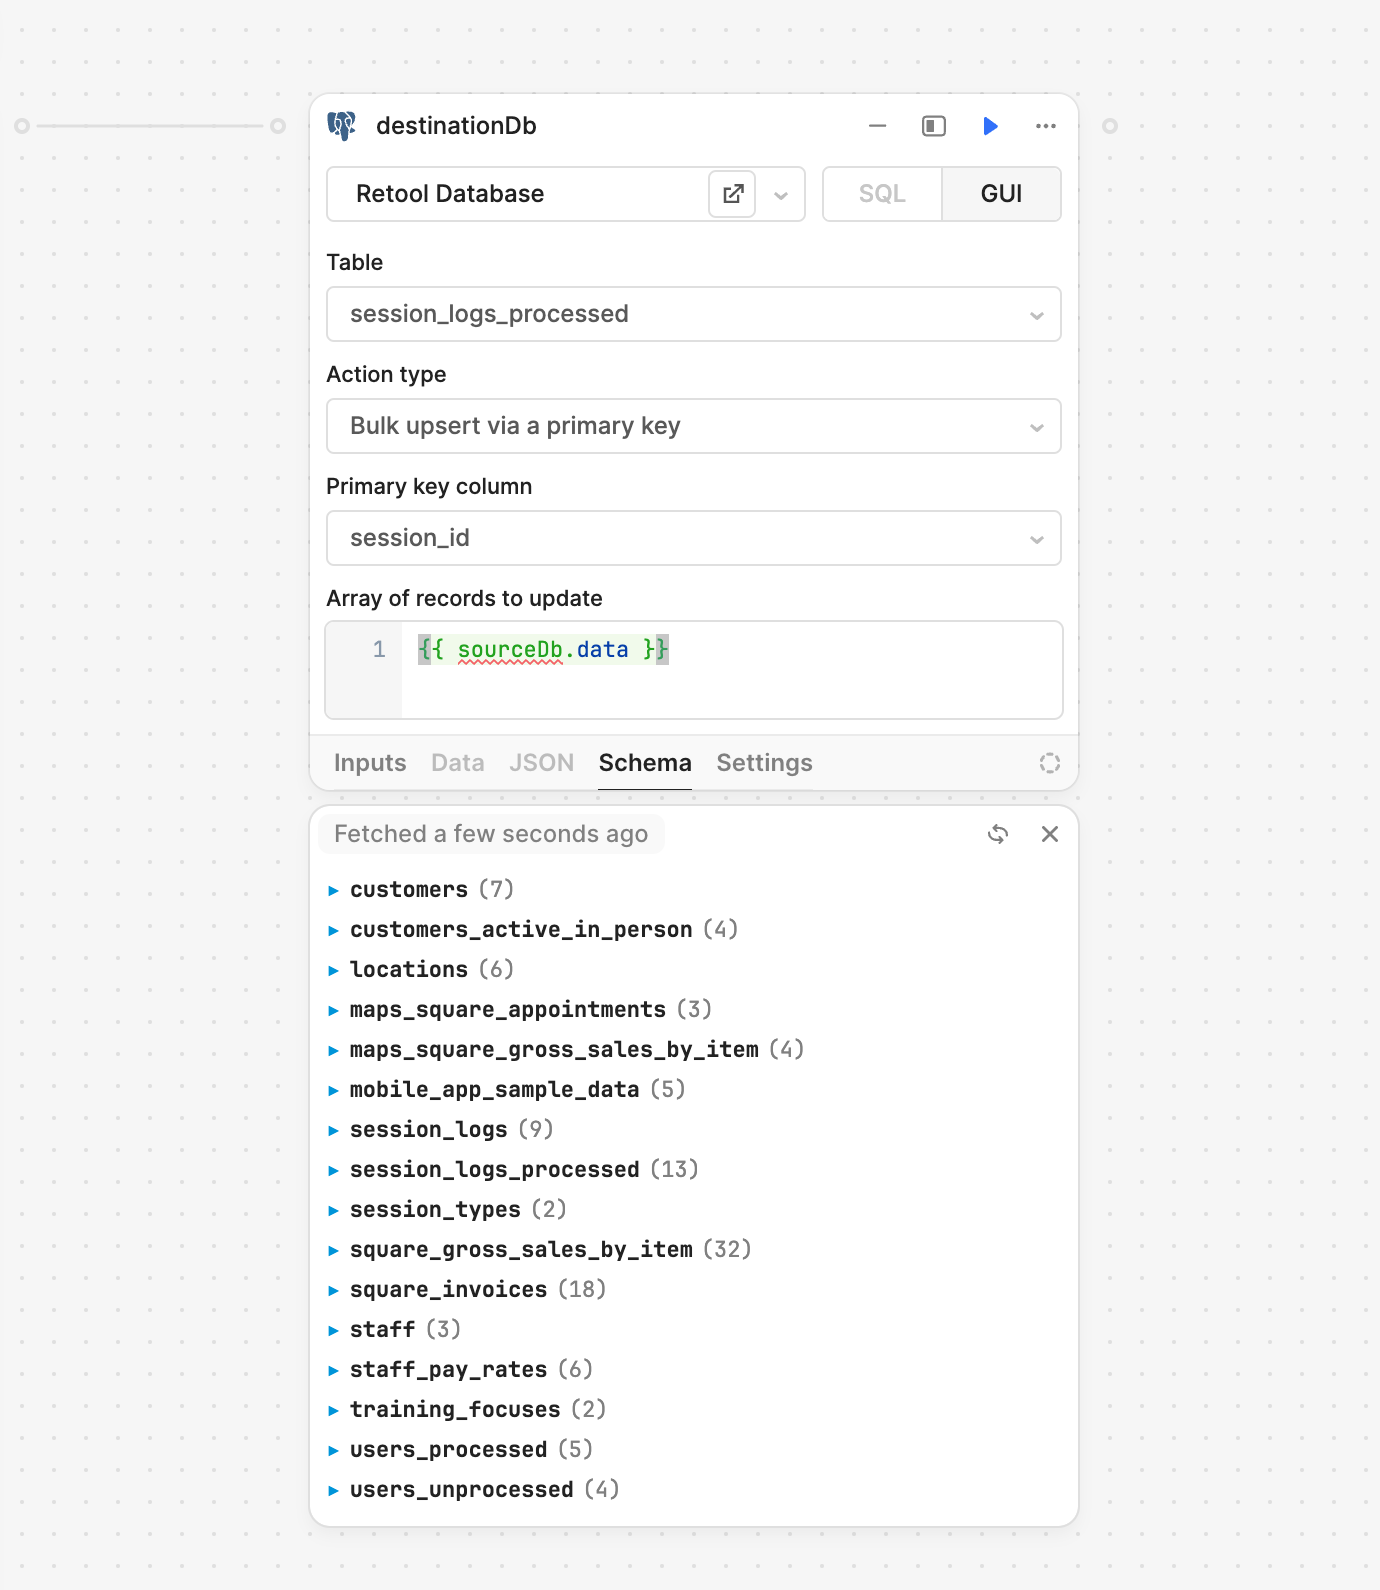Open Retool Database resource in new window
Viewport: 1380px width, 1590px height.
(733, 194)
